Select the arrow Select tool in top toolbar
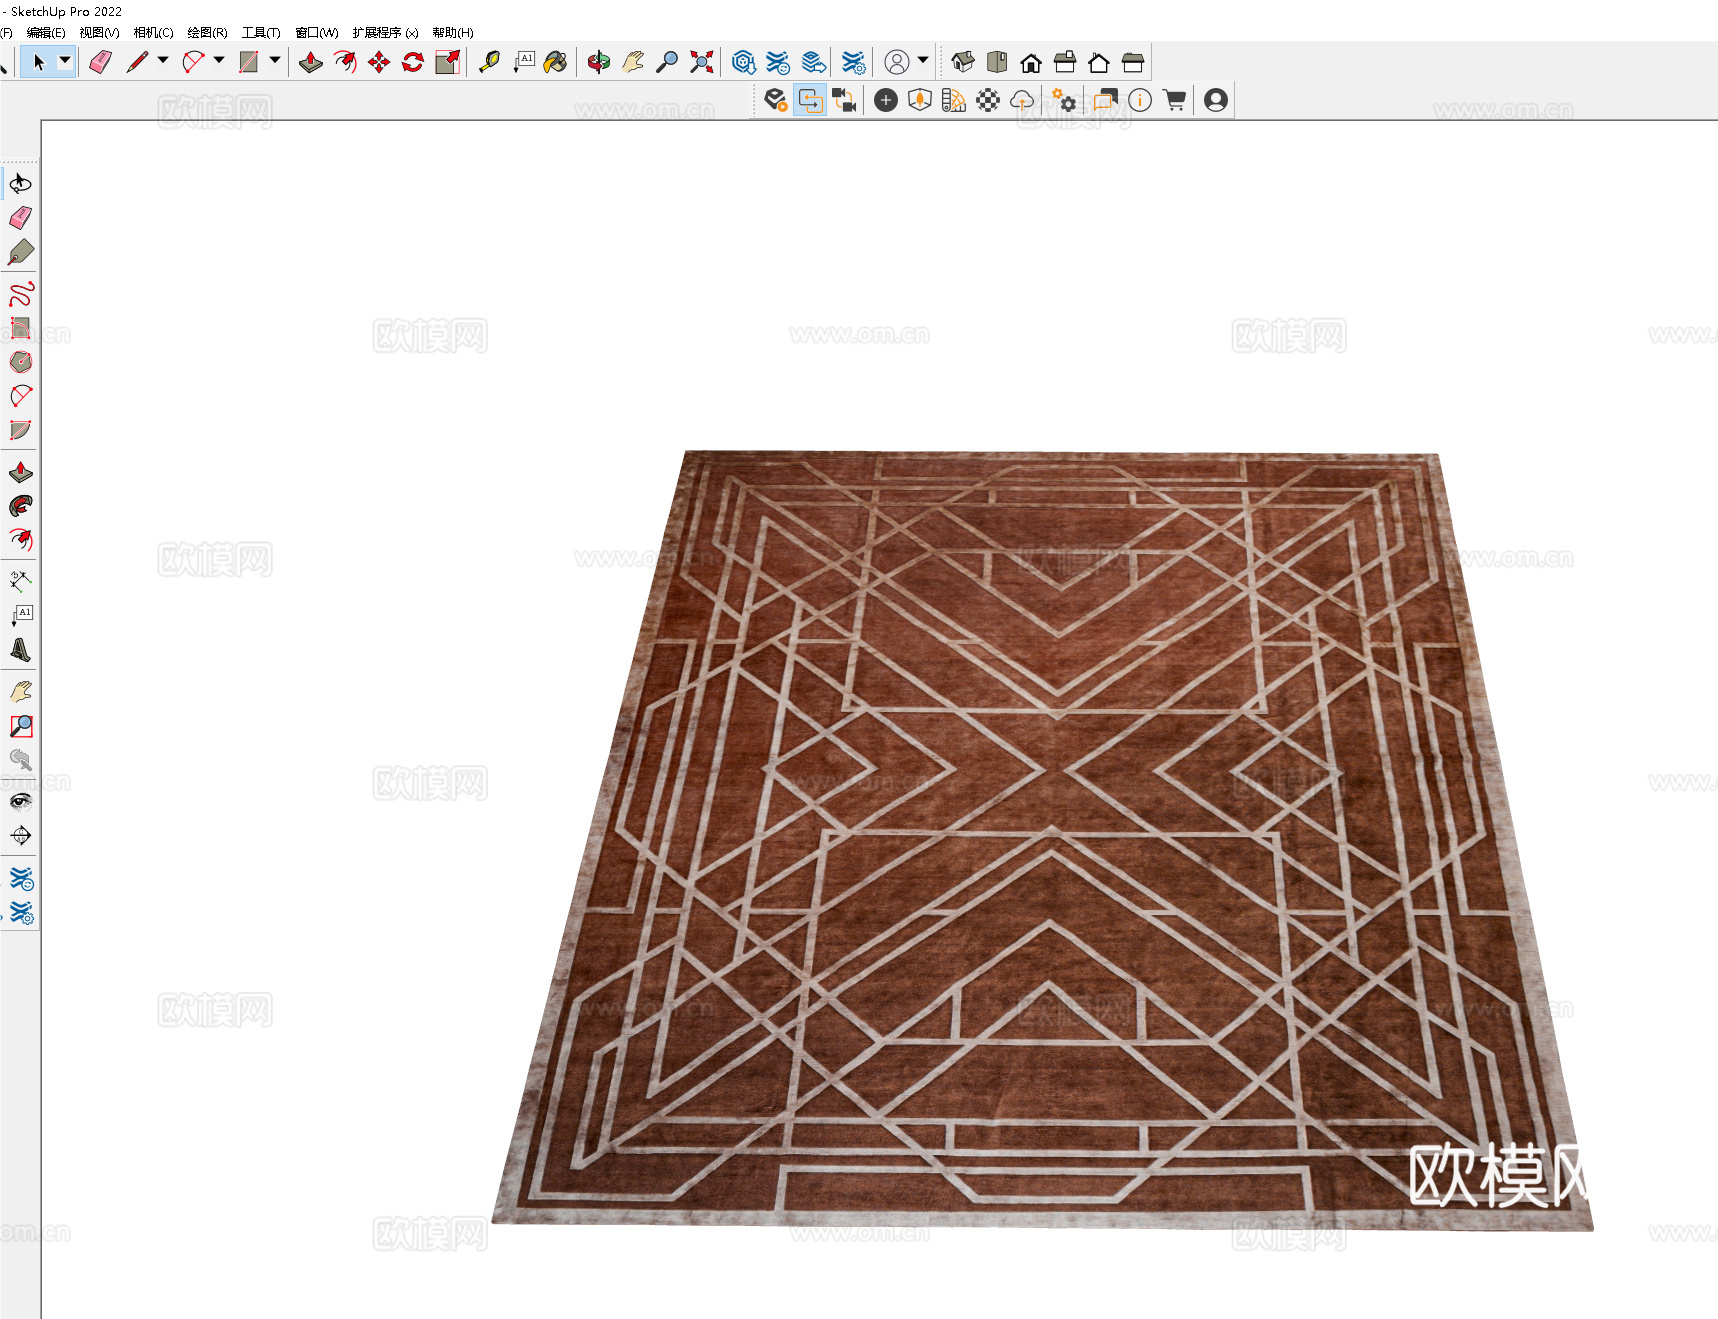Viewport: 1718px width, 1319px height. (39, 62)
